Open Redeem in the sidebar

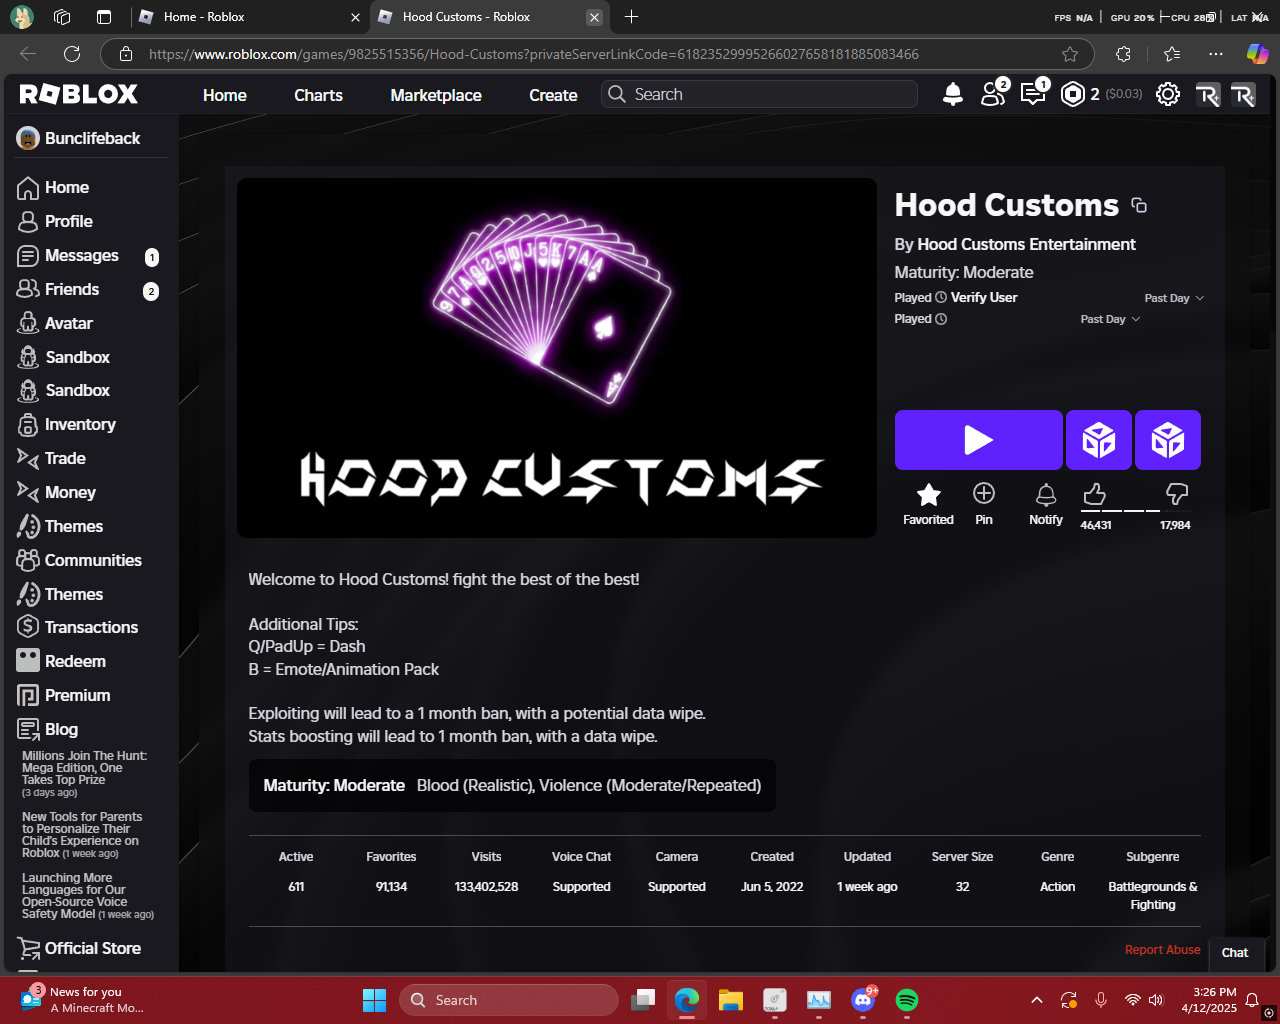pyautogui.click(x=75, y=661)
